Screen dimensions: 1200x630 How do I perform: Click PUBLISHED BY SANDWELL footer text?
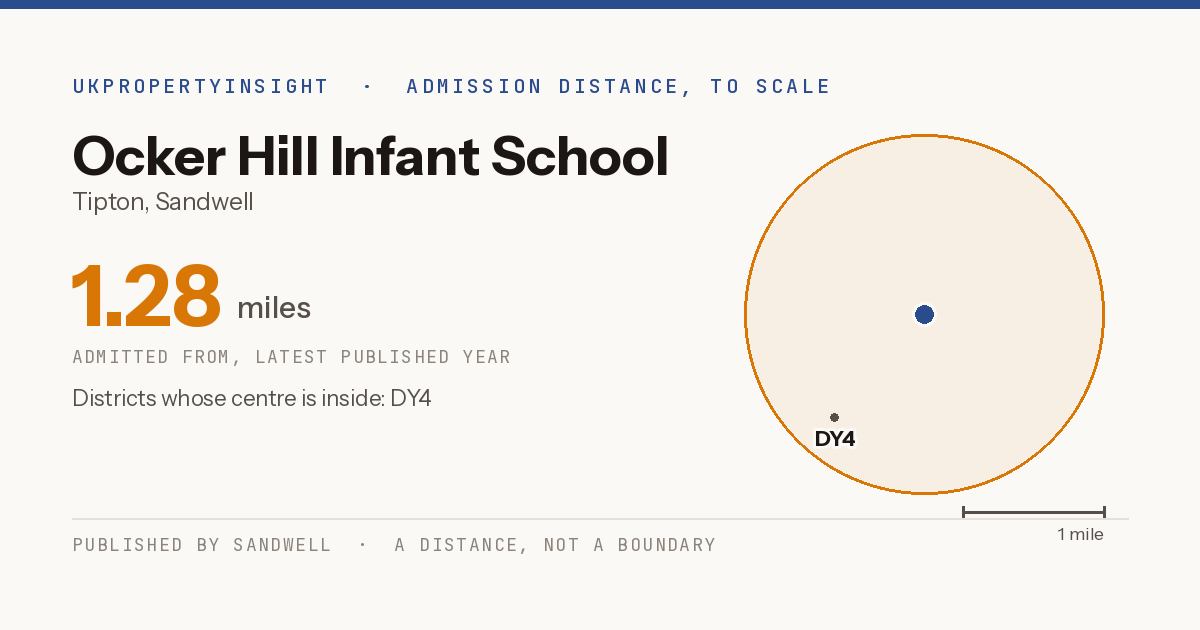pyautogui.click(x=202, y=545)
